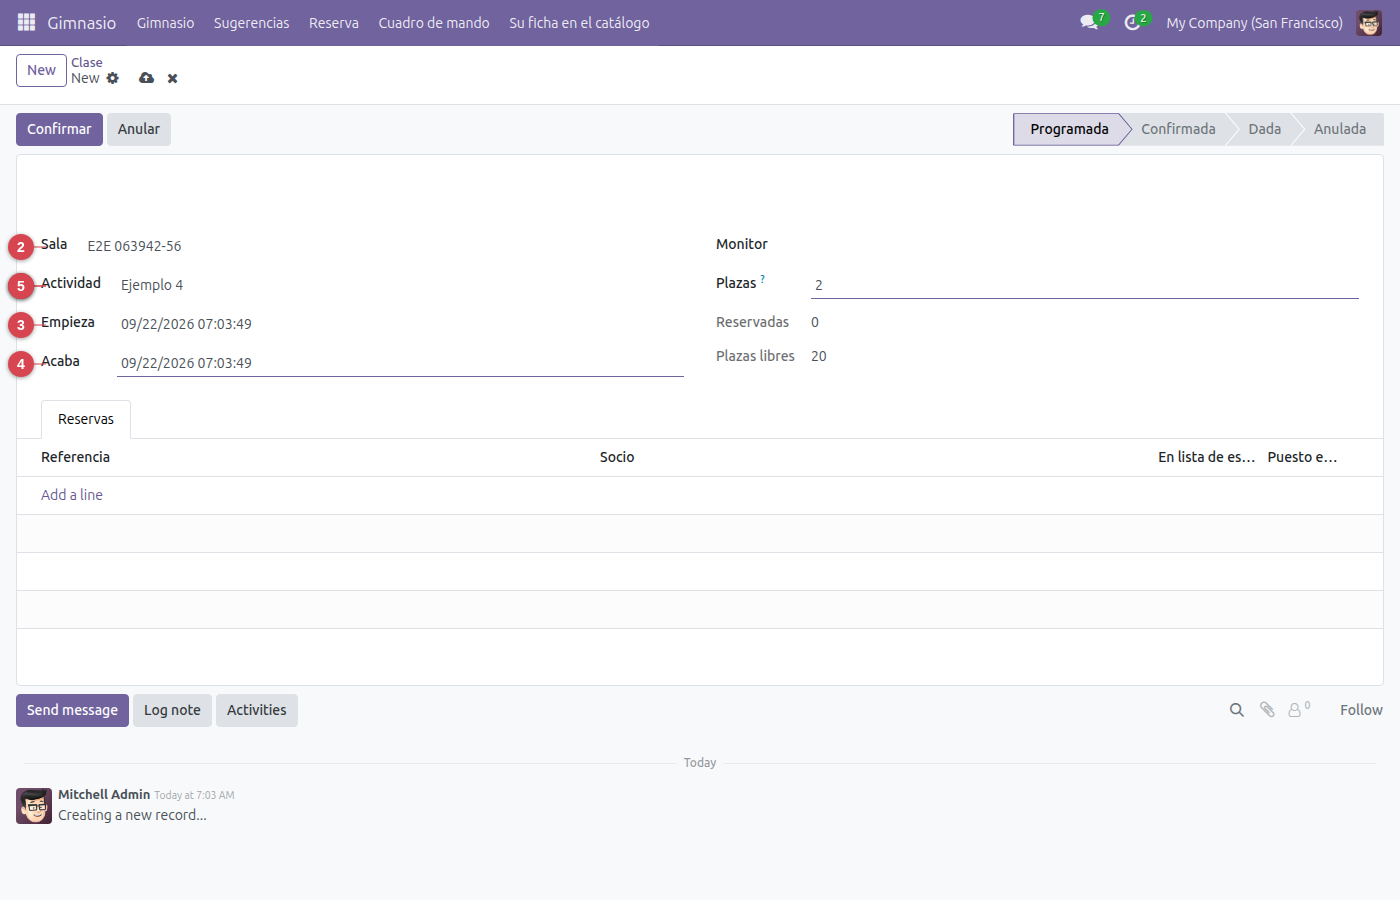
Task: Open the gear actions menu beside New
Action: (x=113, y=78)
